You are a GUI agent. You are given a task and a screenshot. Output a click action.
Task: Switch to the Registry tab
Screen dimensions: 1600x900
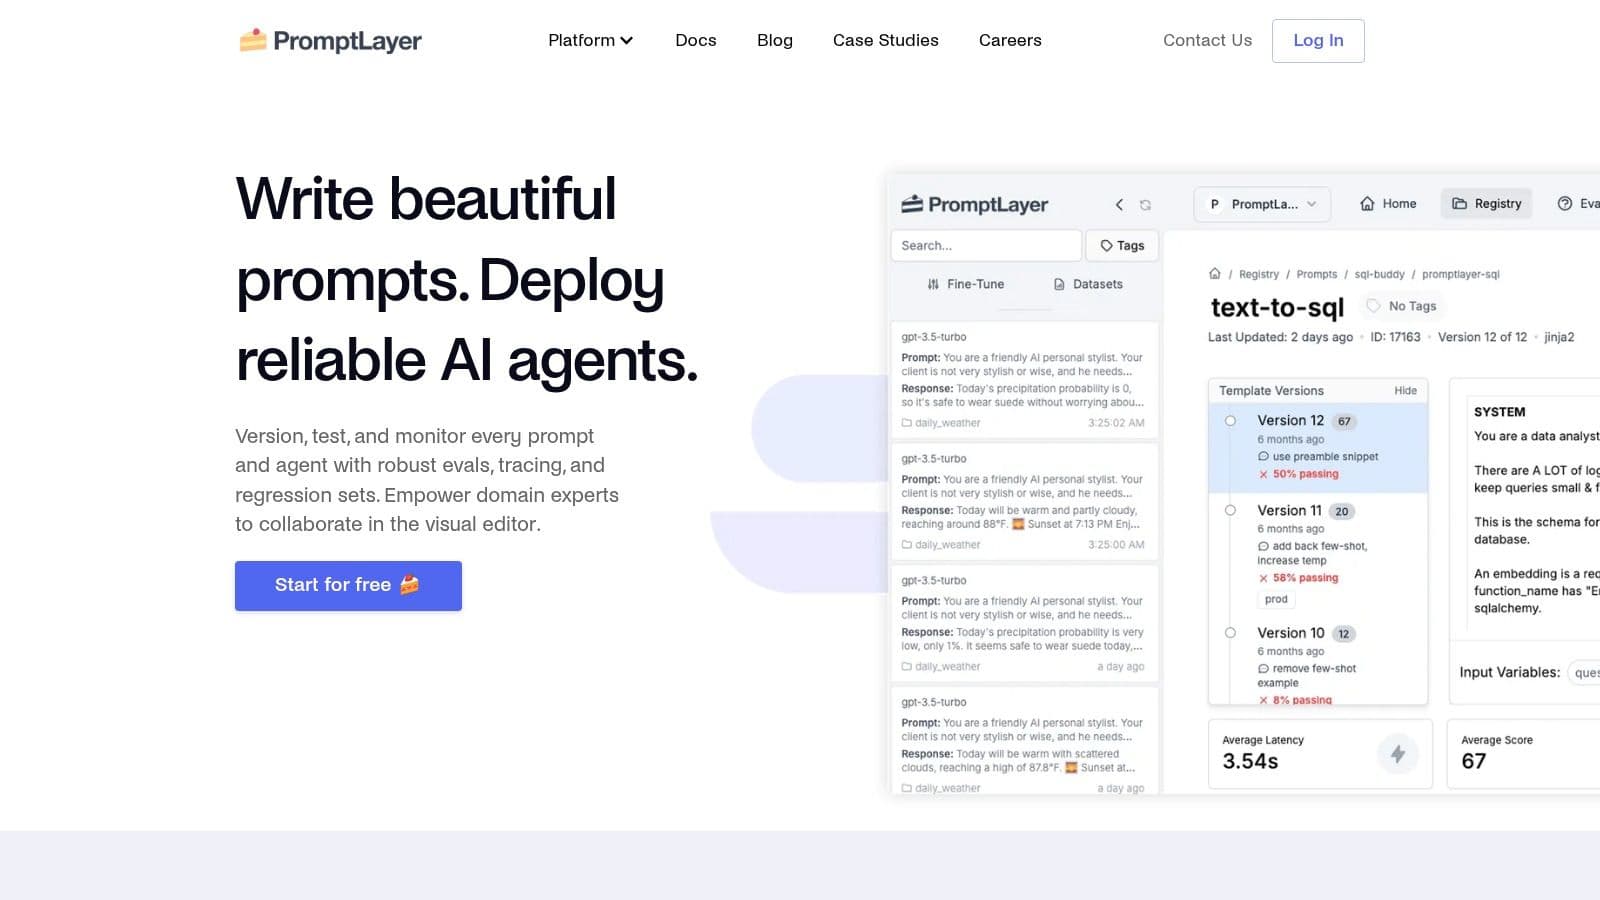tap(1486, 204)
